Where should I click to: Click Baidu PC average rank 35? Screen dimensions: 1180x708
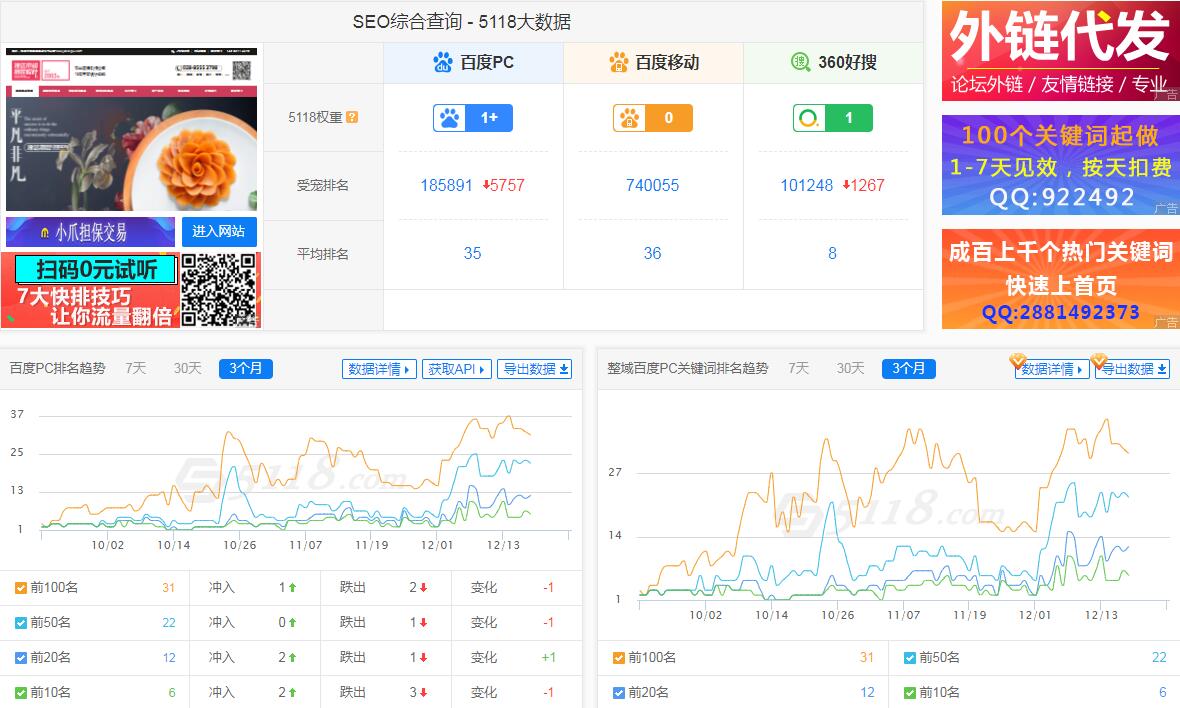[473, 254]
